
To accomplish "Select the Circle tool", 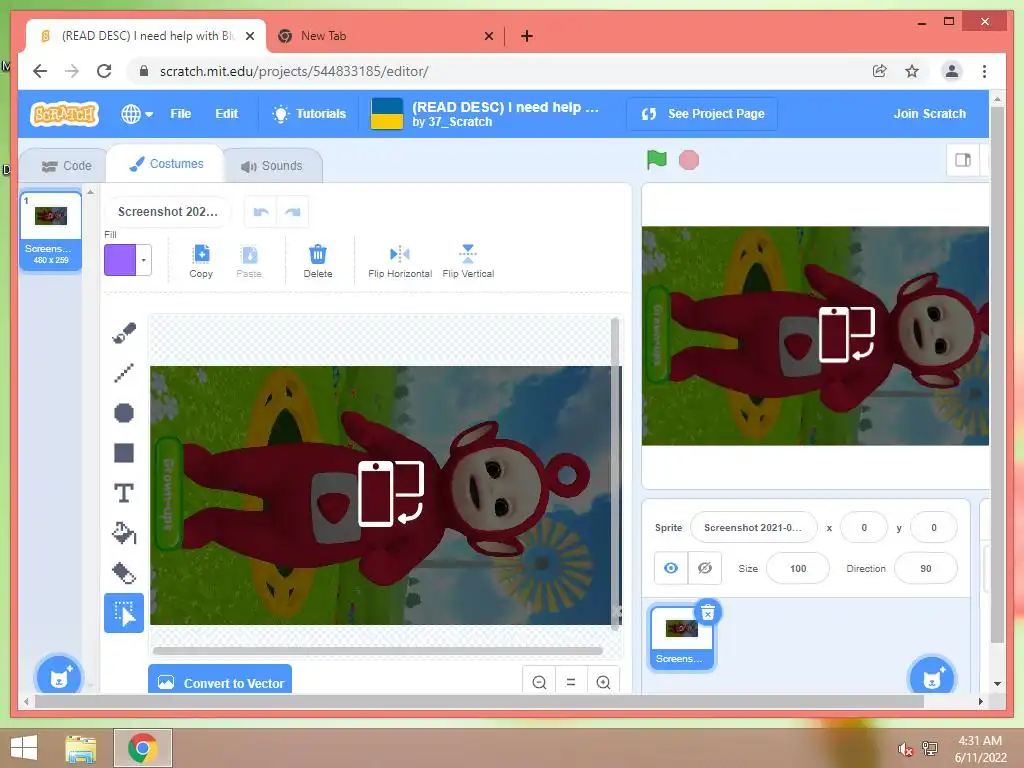I will coord(123,413).
